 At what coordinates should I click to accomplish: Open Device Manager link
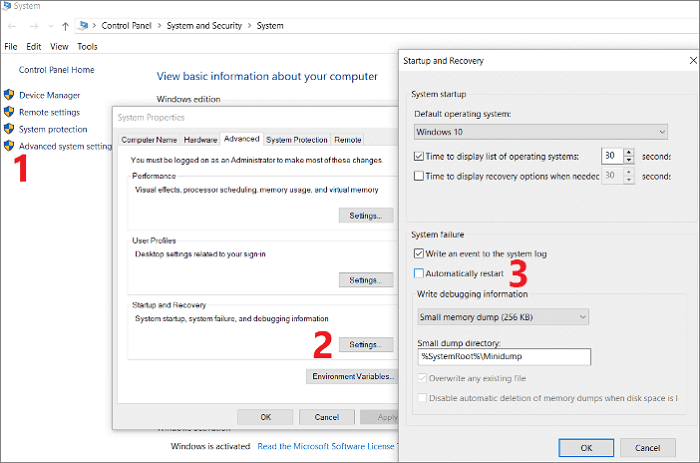click(50, 95)
